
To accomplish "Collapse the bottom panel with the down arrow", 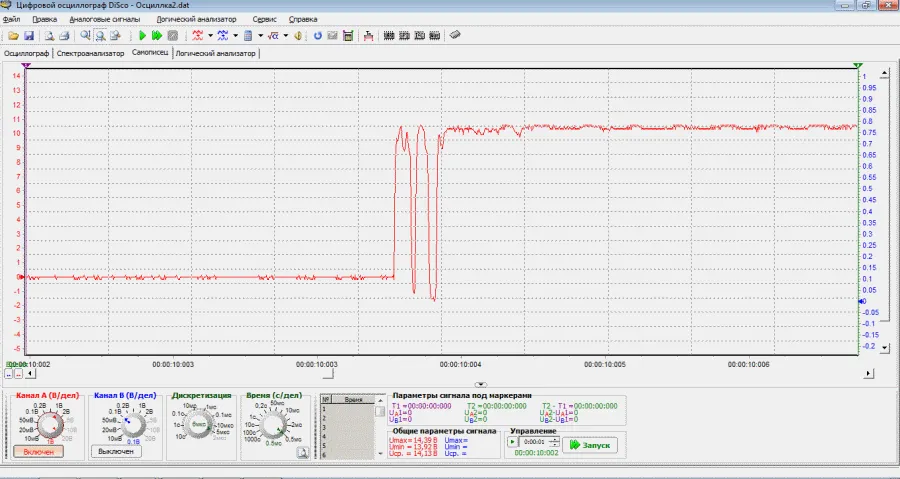I will [481, 385].
